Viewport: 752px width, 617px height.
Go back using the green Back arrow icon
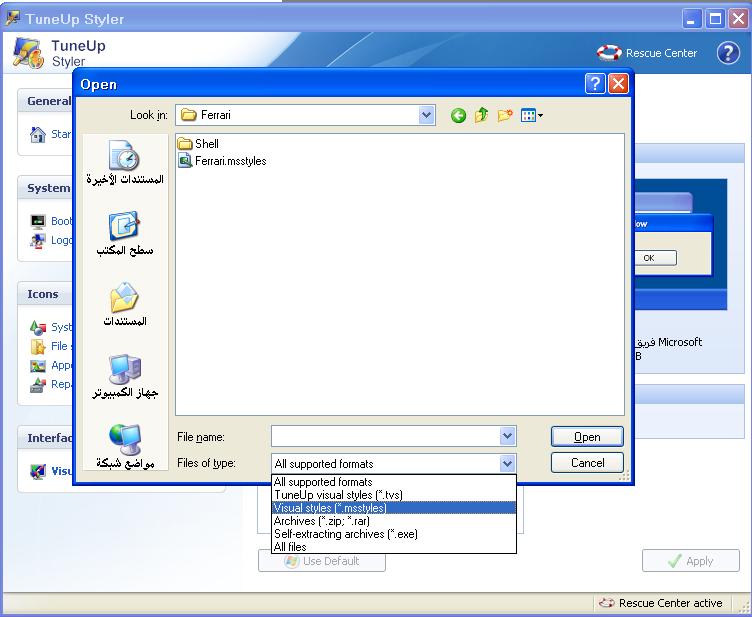click(458, 116)
